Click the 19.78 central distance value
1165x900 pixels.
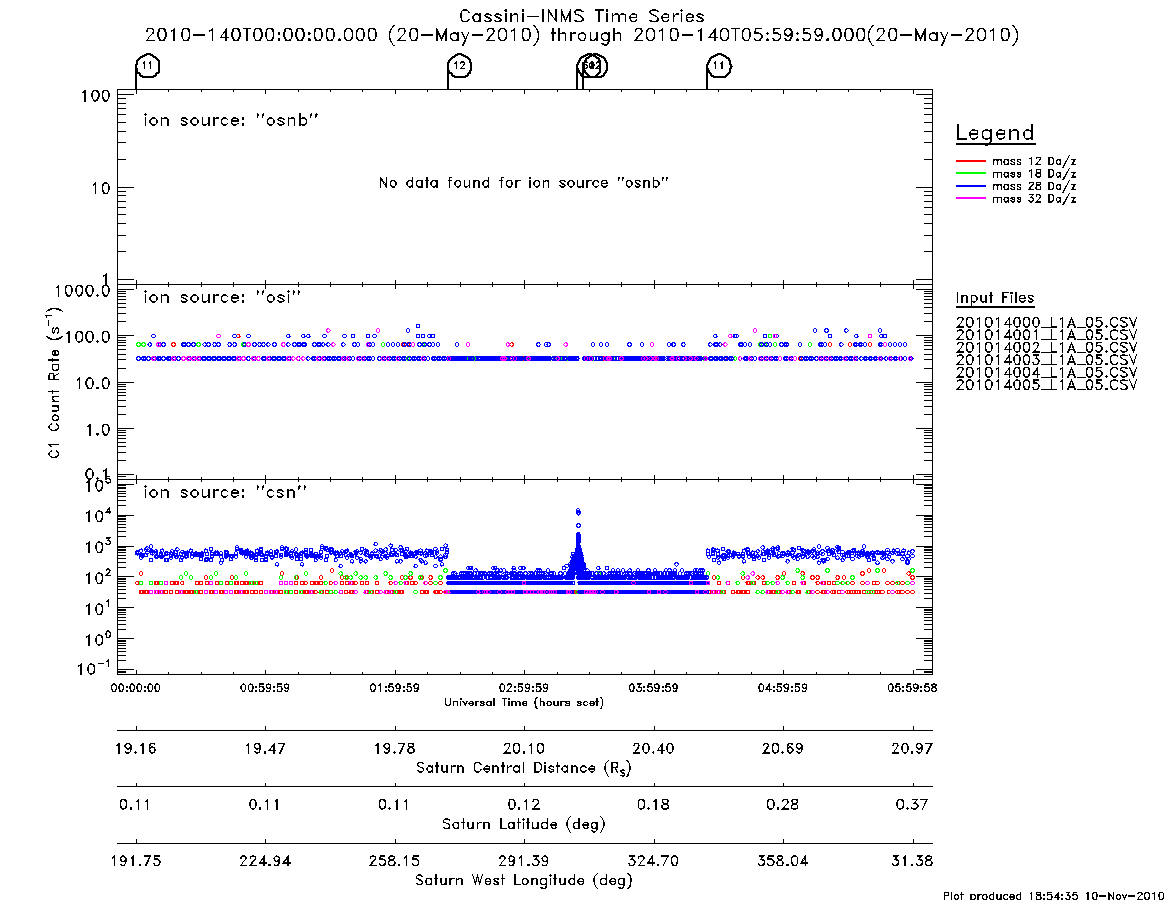[x=395, y=748]
